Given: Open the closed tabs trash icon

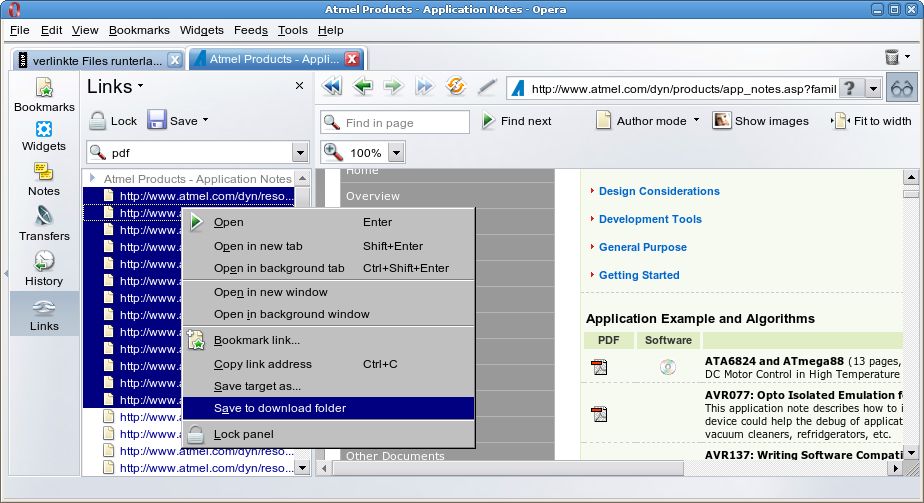Looking at the screenshot, I should [x=892, y=57].
